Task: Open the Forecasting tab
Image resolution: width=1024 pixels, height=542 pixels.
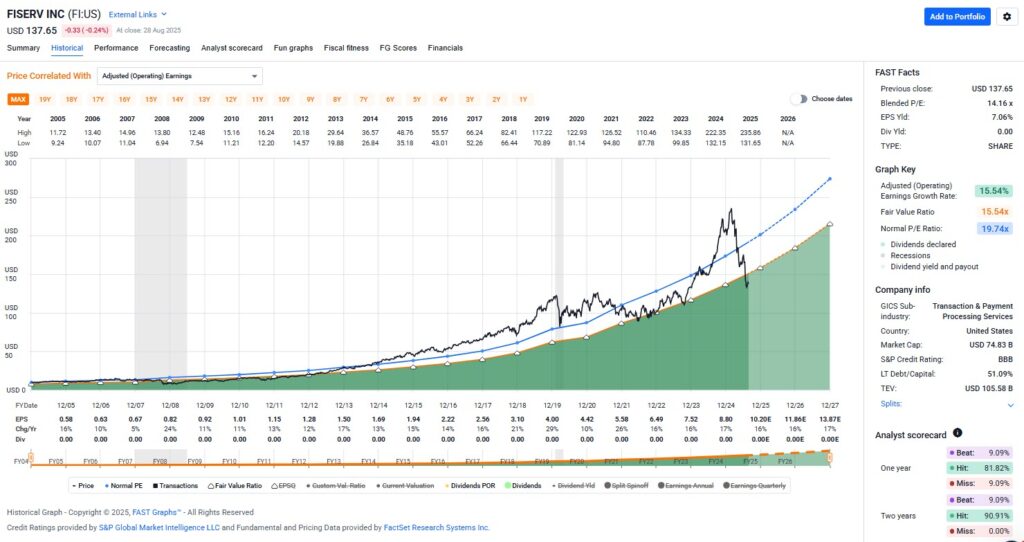Action: point(170,48)
